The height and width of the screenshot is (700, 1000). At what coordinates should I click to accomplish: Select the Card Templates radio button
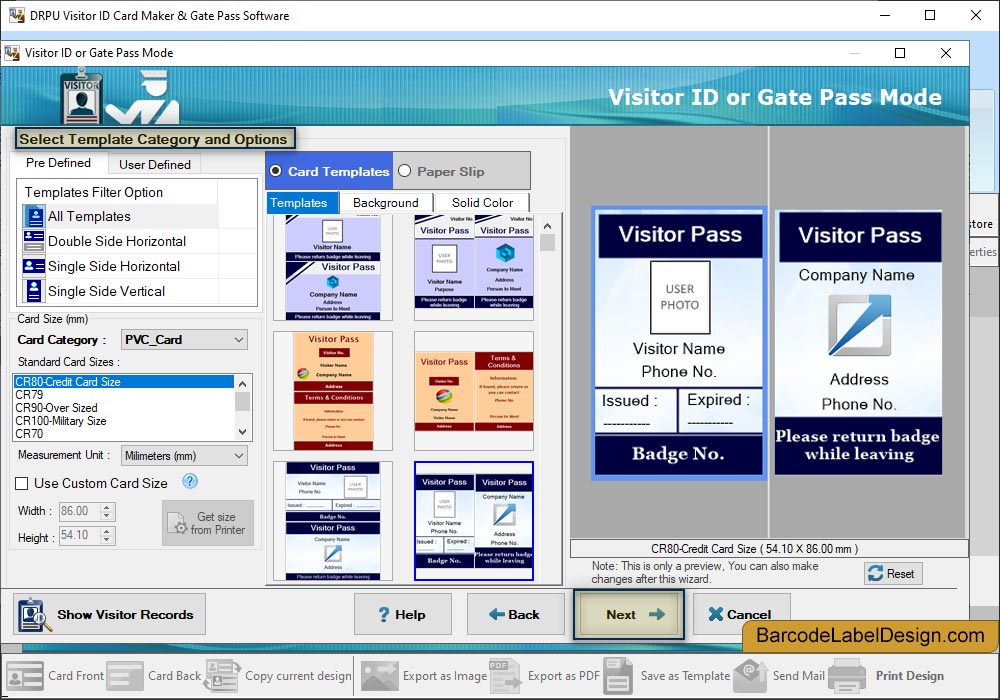pyautogui.click(x=276, y=171)
